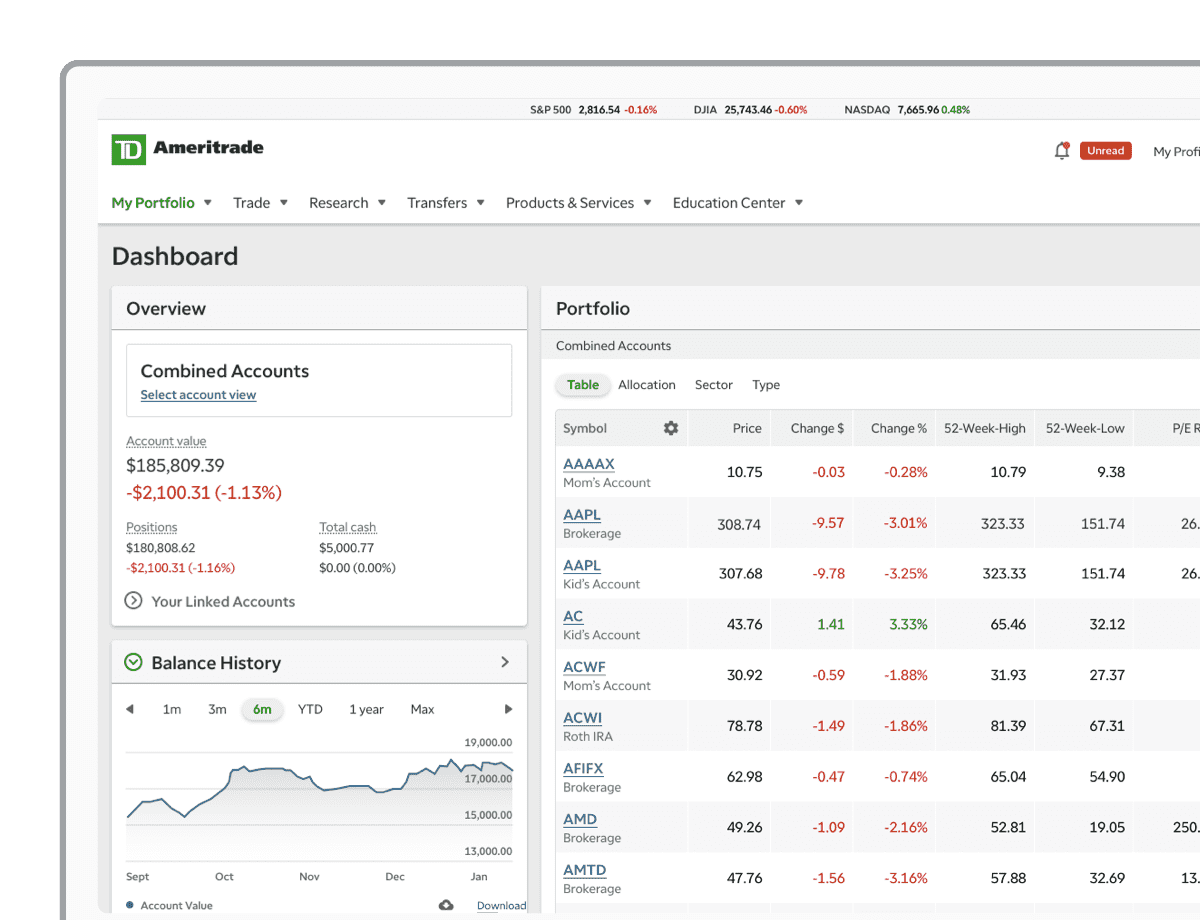Open the Research dropdown menu
This screenshot has width=1200, height=920.
pyautogui.click(x=347, y=202)
